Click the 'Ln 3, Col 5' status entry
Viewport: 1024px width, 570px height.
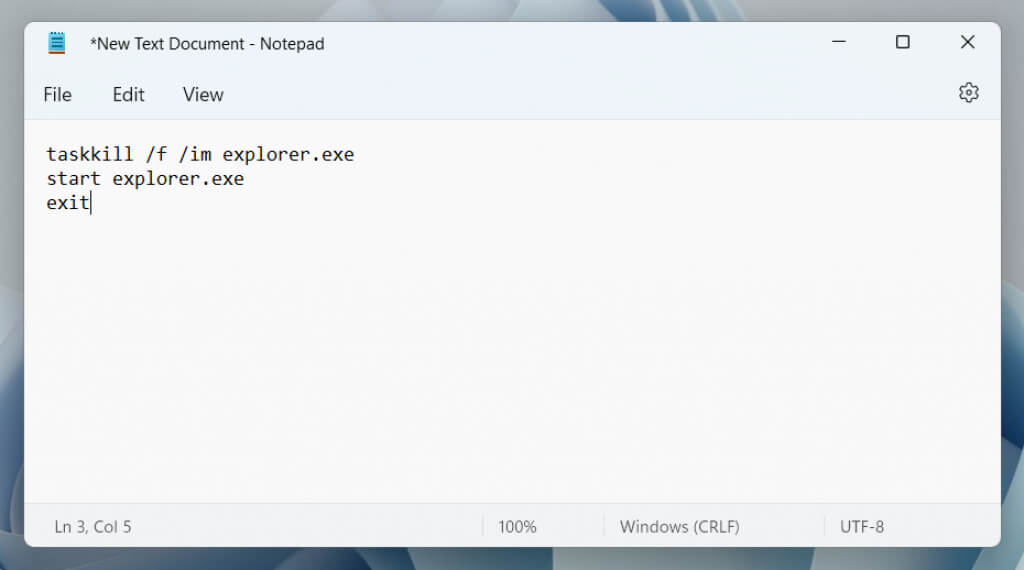click(x=93, y=527)
